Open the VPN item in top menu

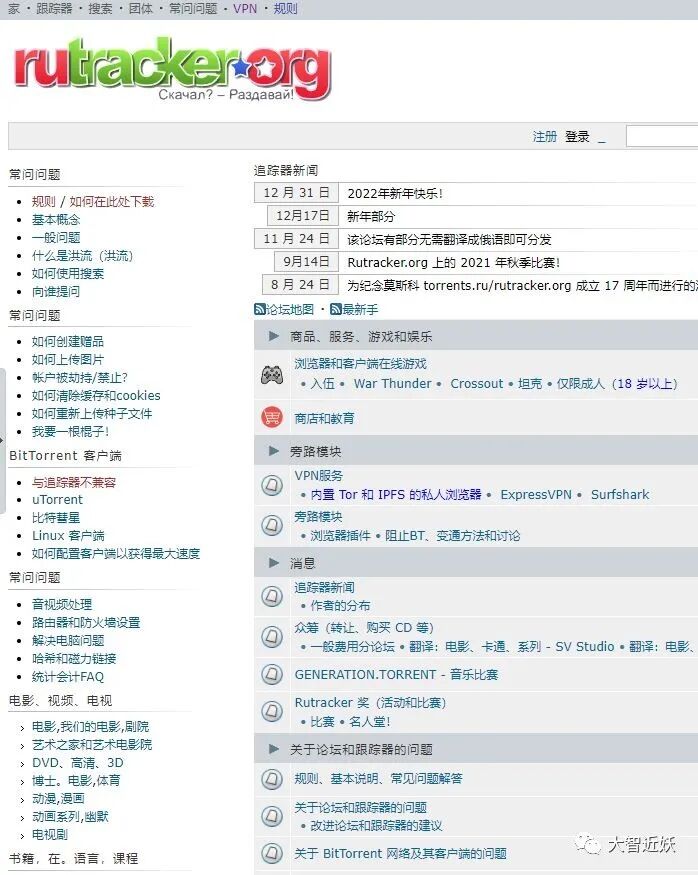click(x=245, y=9)
